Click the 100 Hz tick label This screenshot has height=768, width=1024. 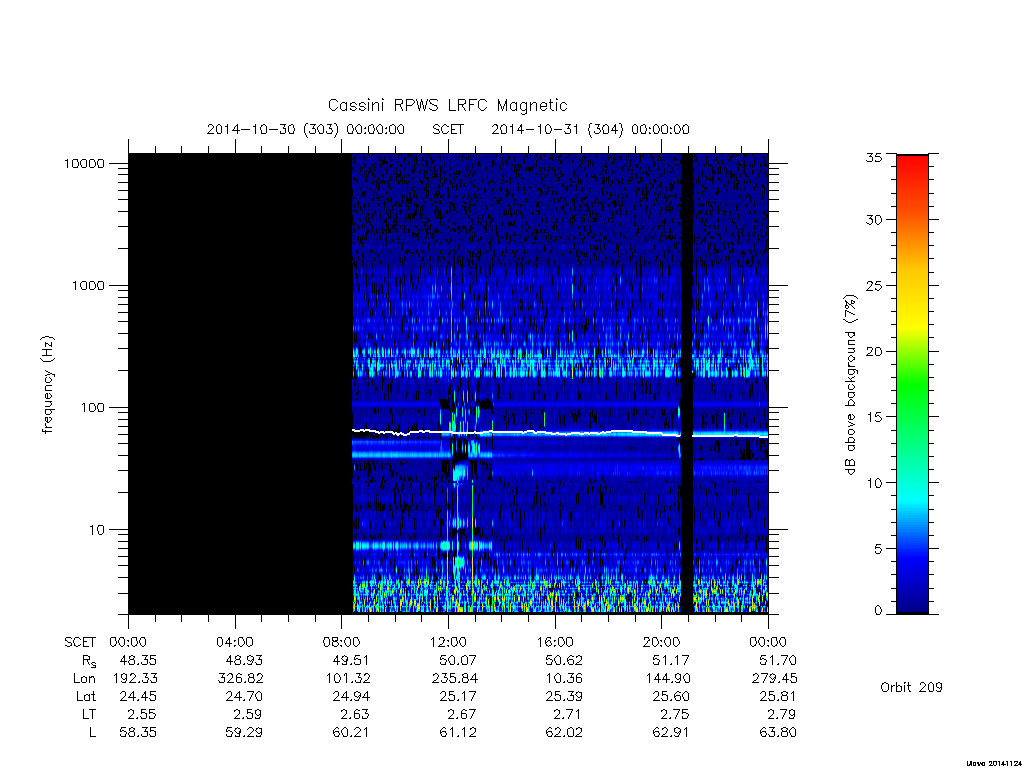[92, 408]
